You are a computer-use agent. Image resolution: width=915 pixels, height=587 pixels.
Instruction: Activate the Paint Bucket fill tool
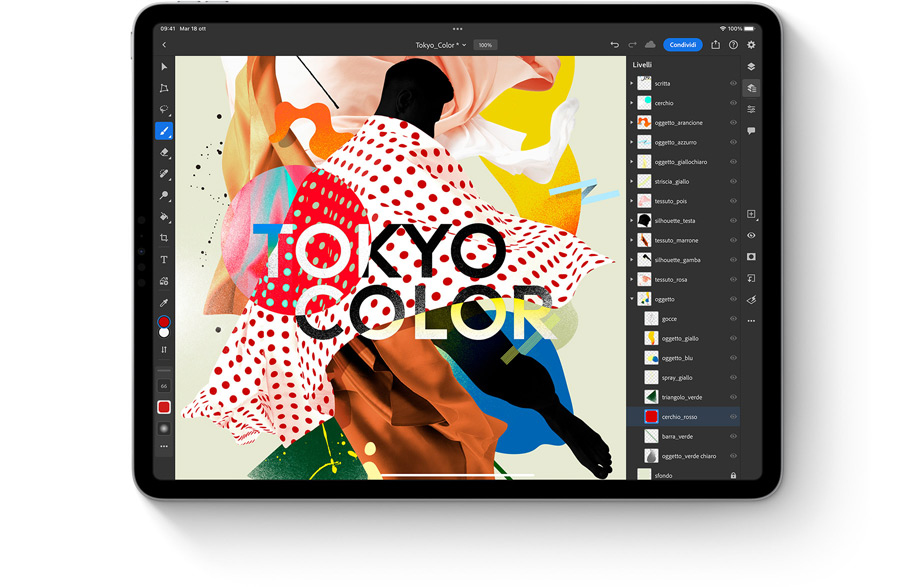(x=164, y=216)
